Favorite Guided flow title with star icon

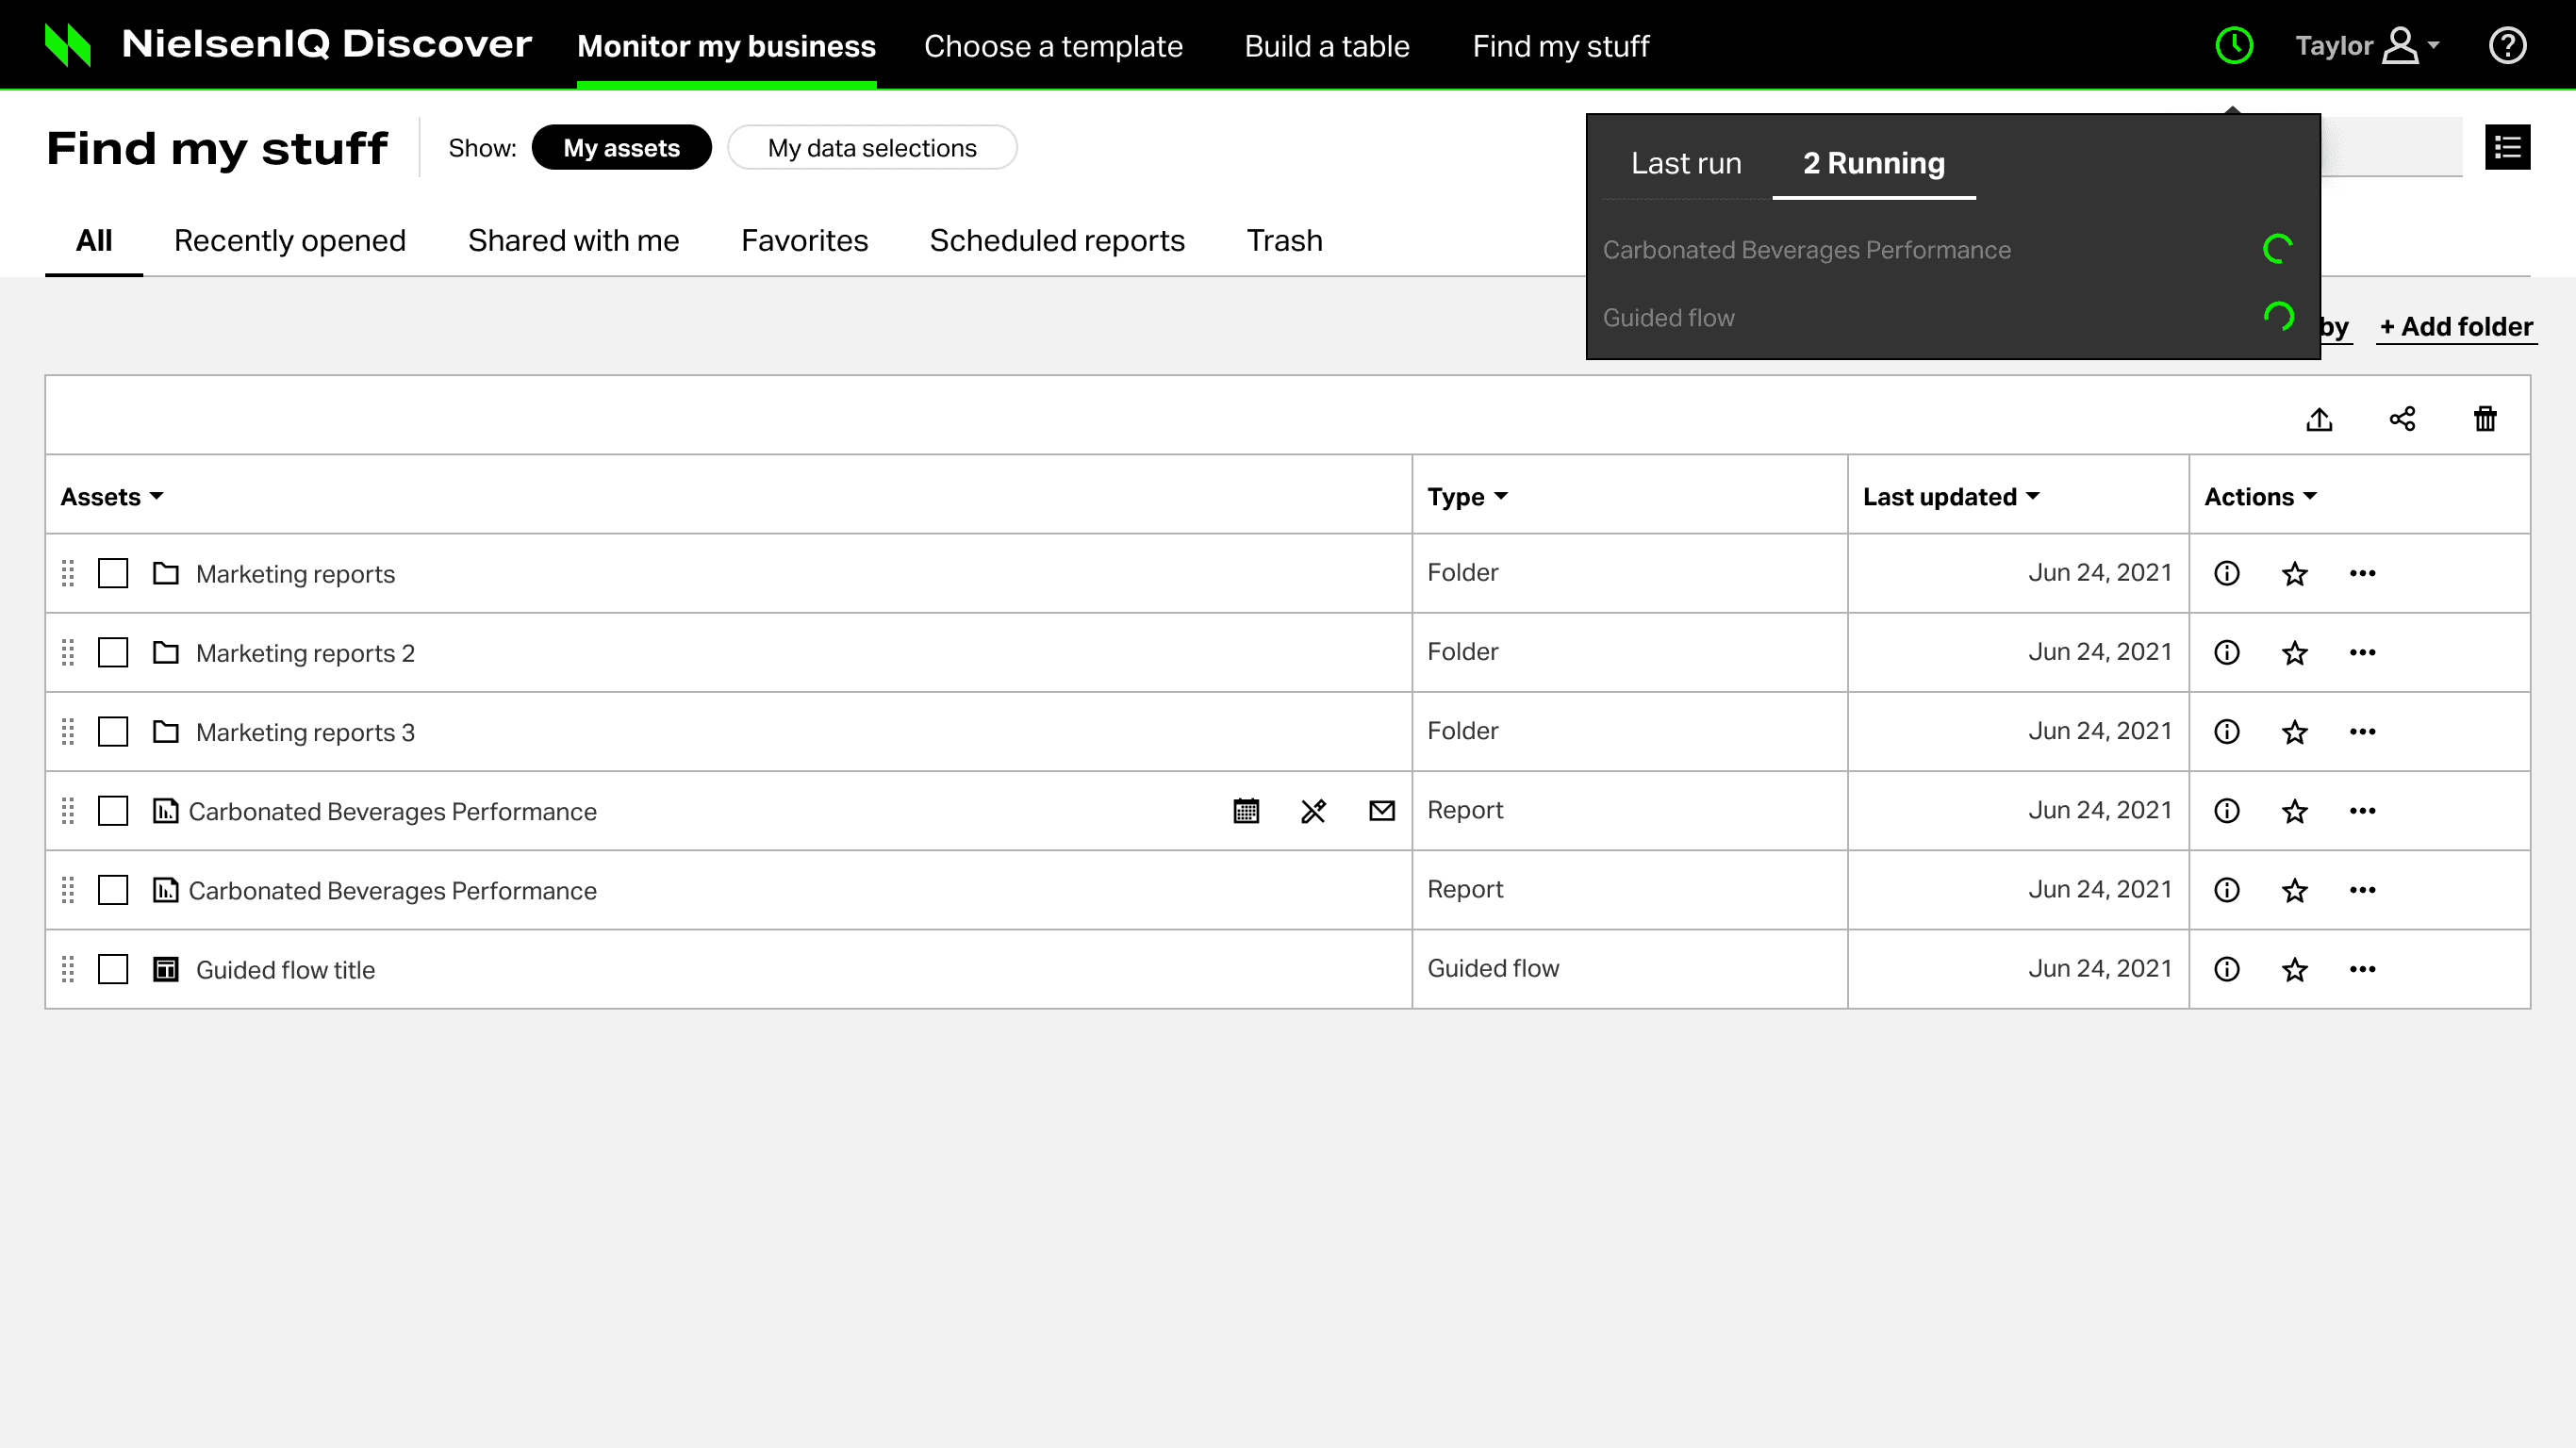pos(2294,969)
